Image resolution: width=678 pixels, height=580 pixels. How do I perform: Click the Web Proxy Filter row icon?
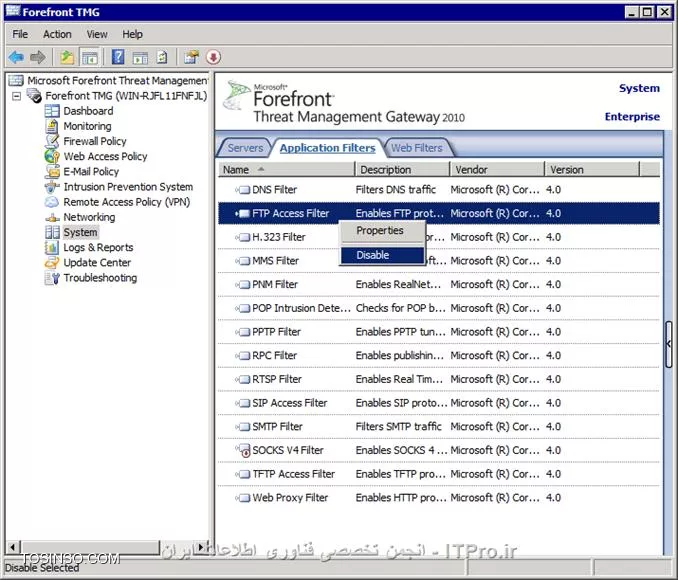pyautogui.click(x=243, y=498)
